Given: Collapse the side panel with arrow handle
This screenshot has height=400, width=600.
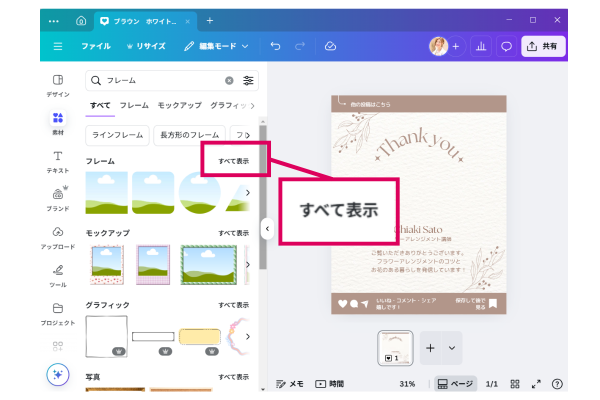Looking at the screenshot, I should click(267, 228).
